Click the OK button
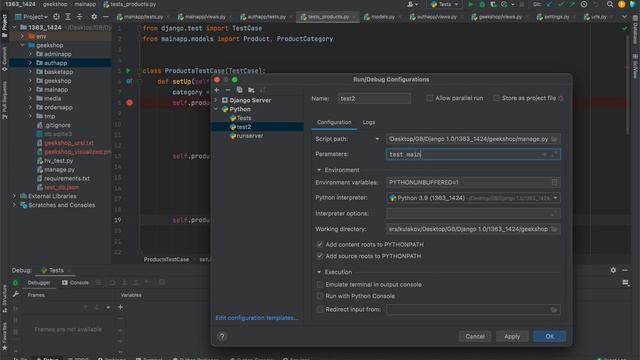This screenshot has width=640, height=360. (x=549, y=336)
